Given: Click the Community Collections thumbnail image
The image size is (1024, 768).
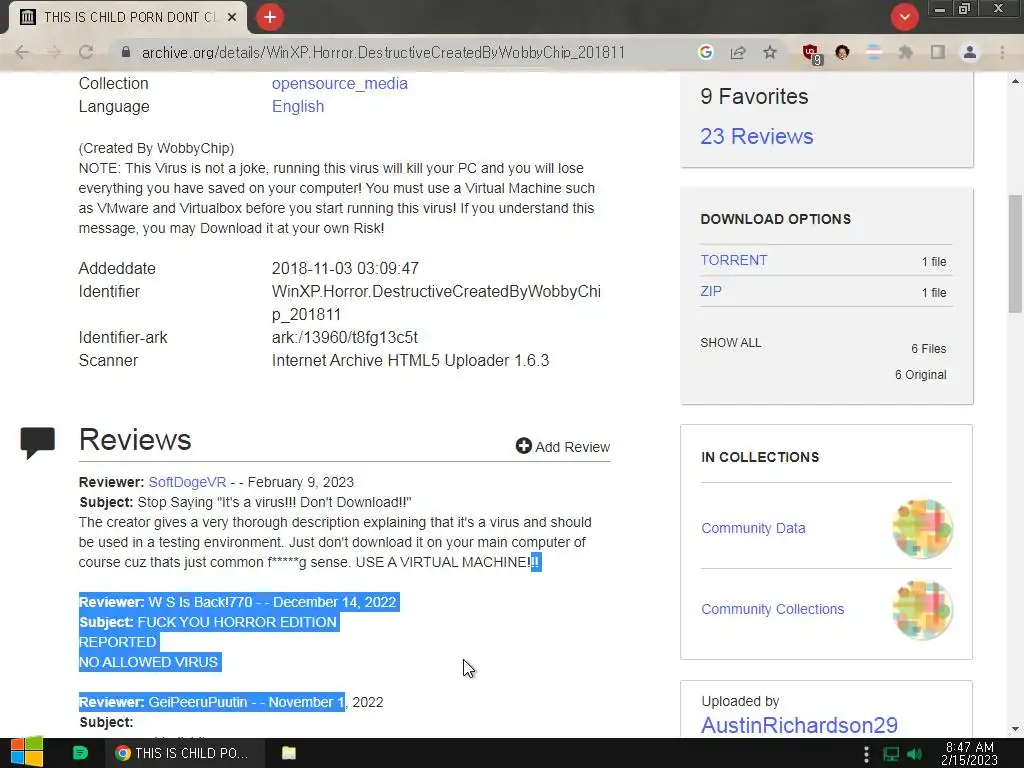Looking at the screenshot, I should [922, 609].
